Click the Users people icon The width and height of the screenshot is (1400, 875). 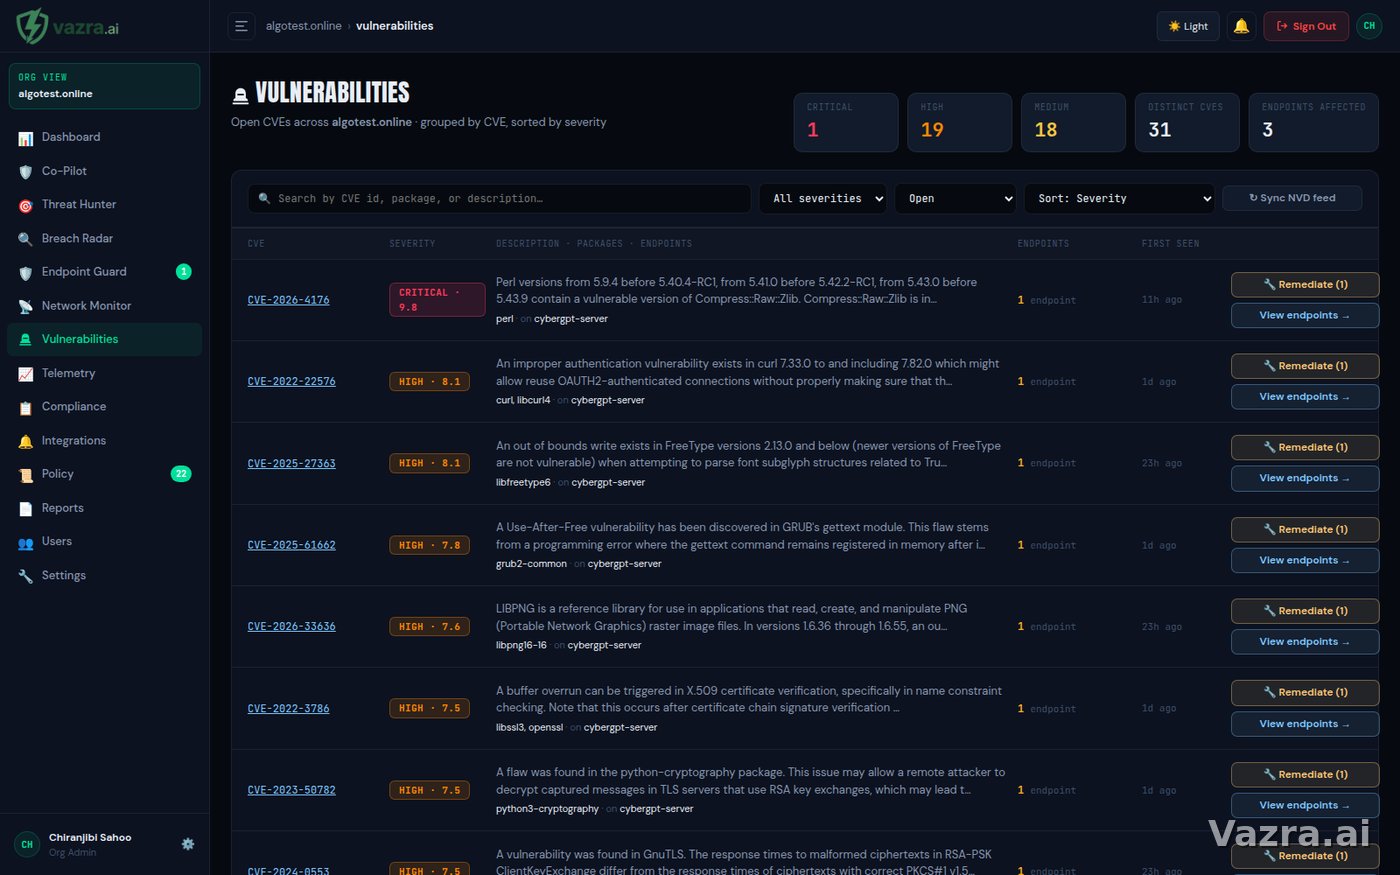[x=26, y=542]
